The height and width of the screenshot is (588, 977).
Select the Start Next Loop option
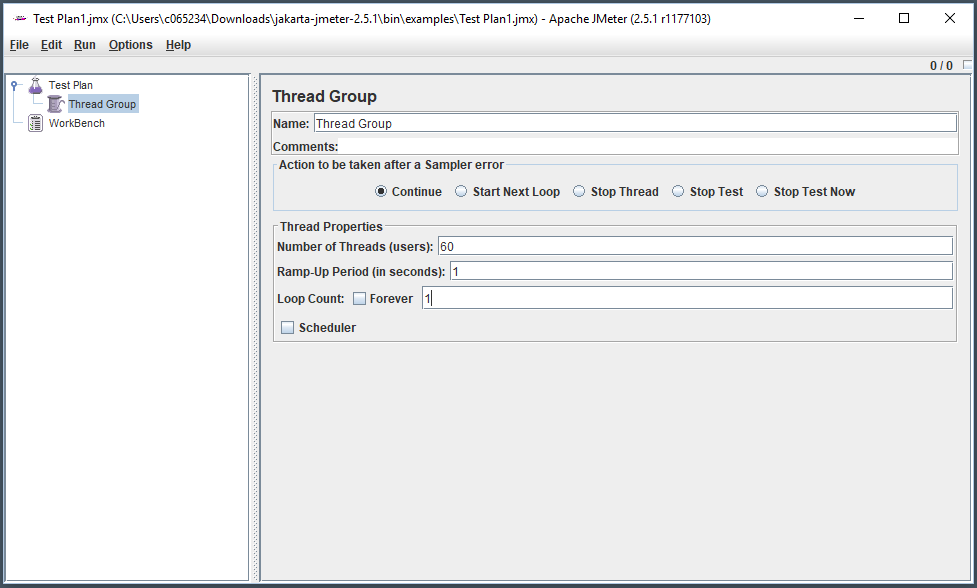click(461, 191)
